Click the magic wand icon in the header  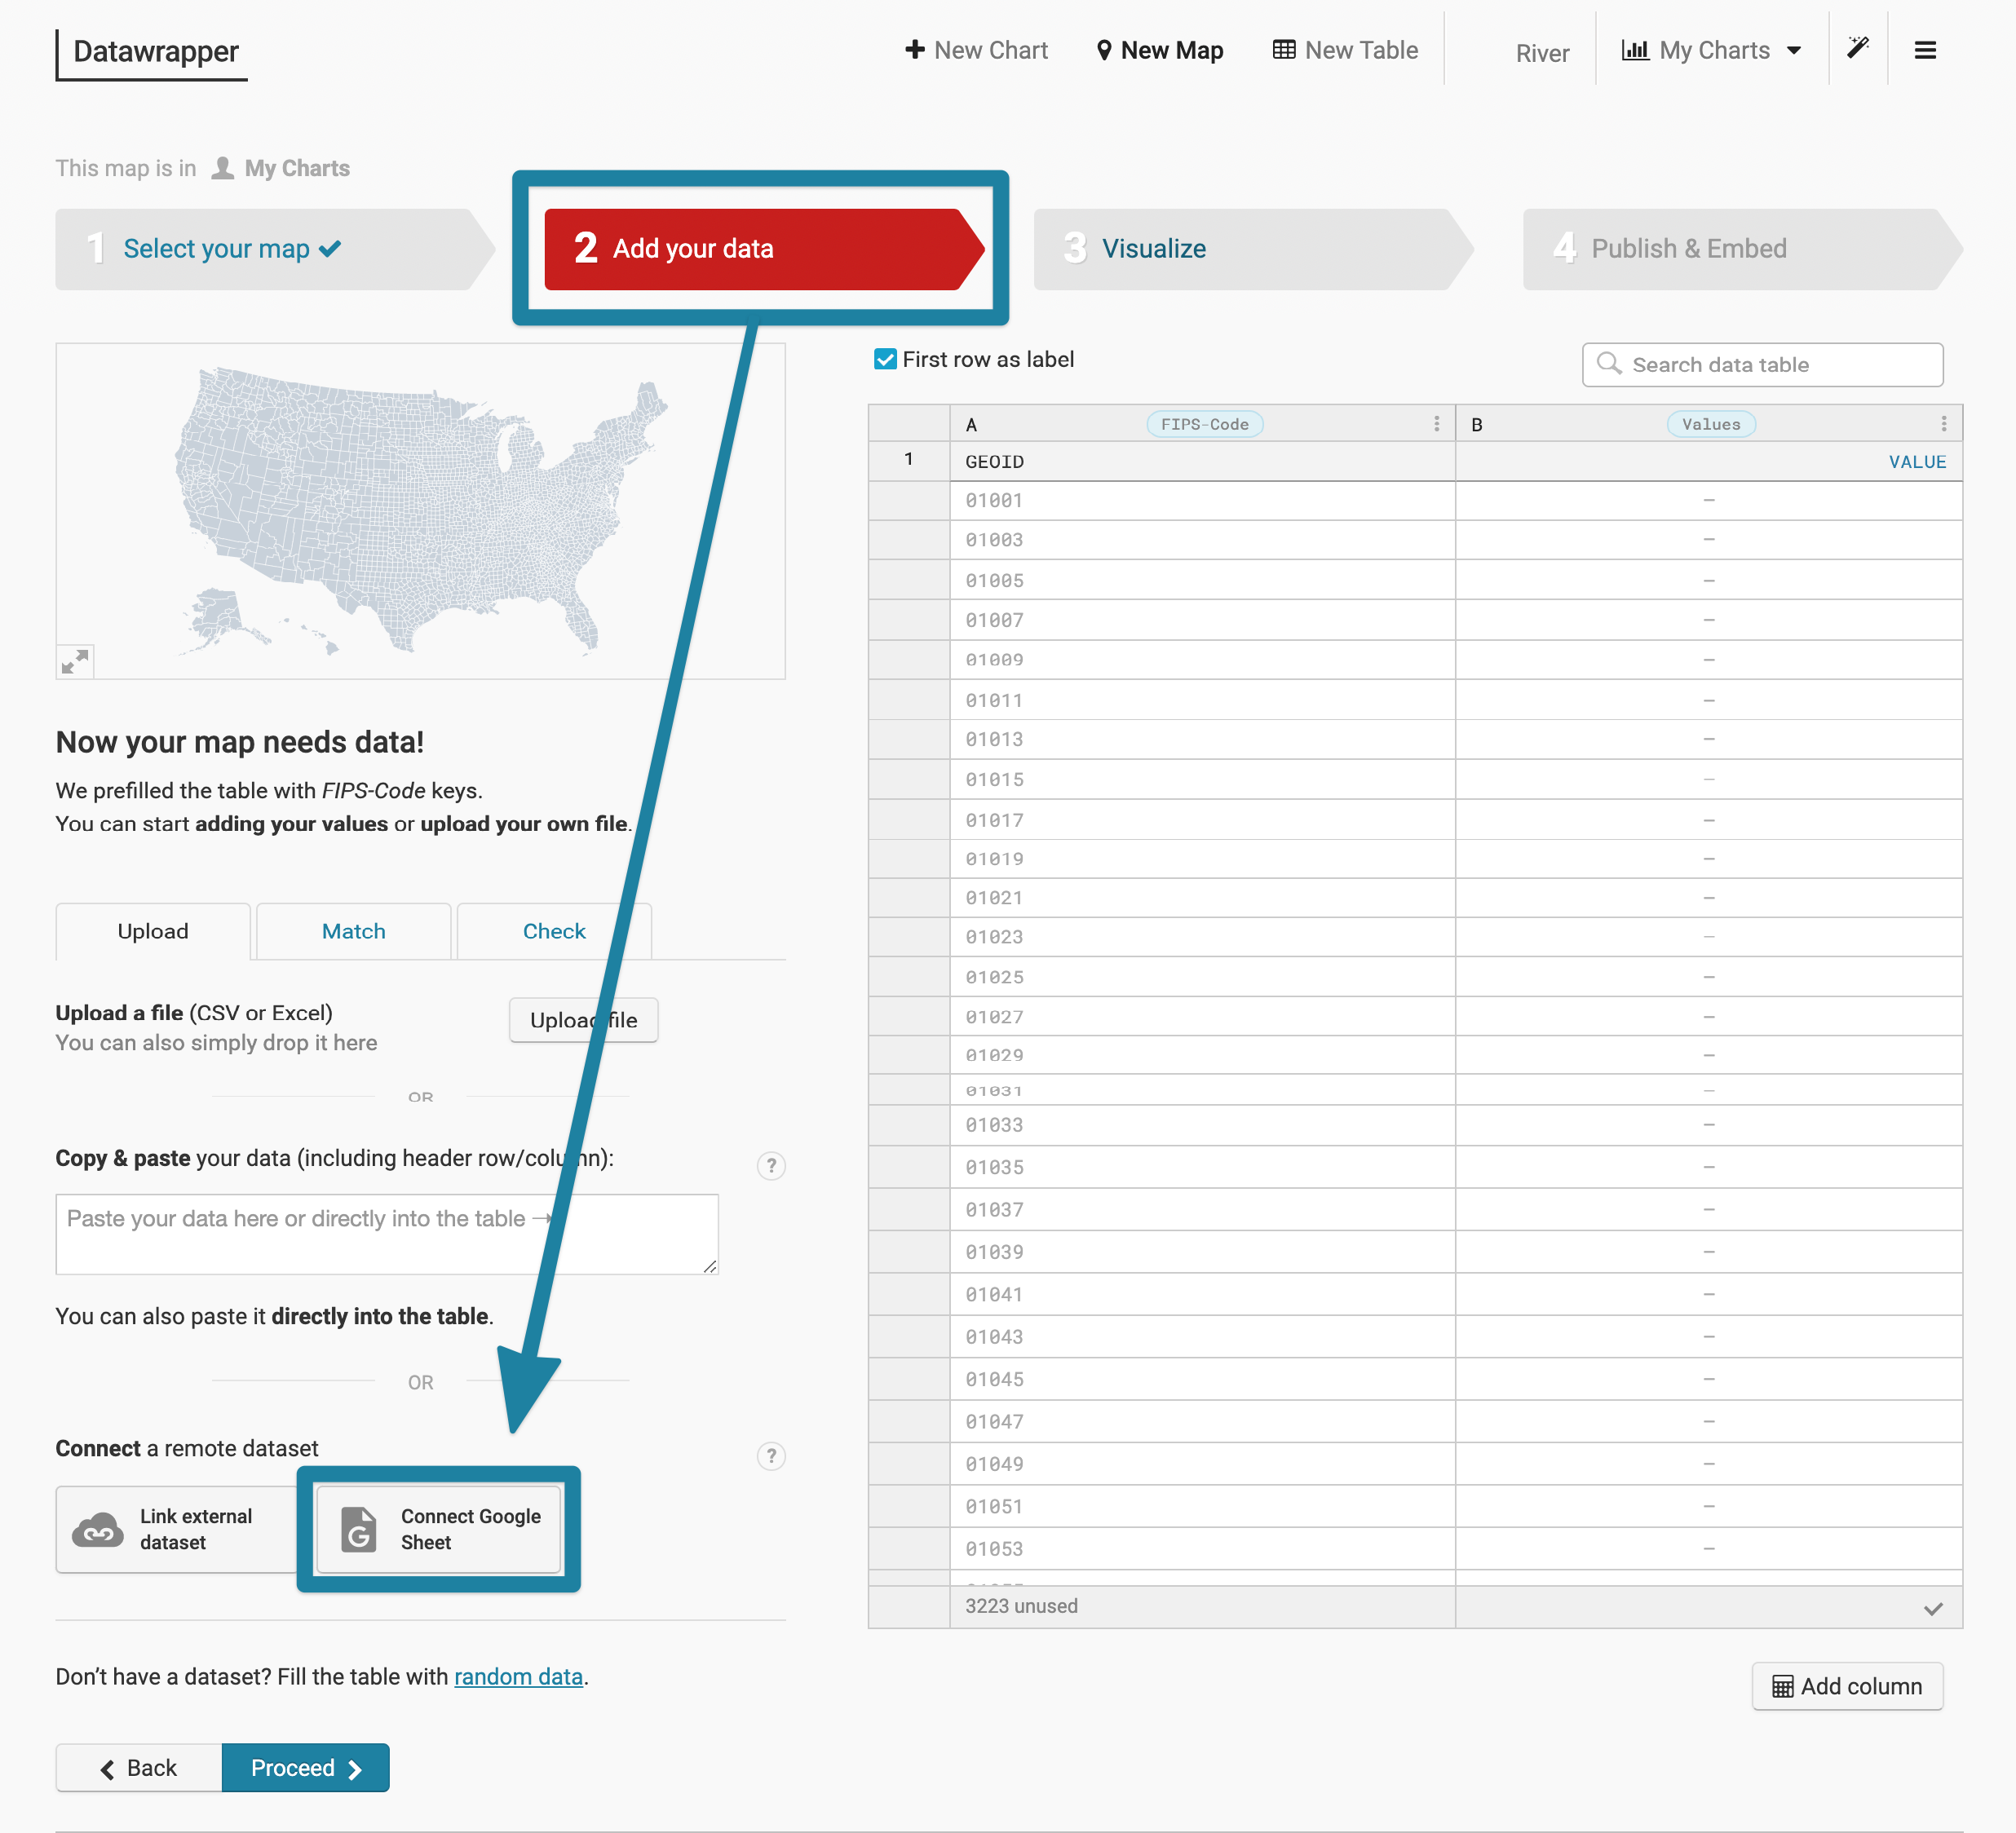click(x=1858, y=47)
